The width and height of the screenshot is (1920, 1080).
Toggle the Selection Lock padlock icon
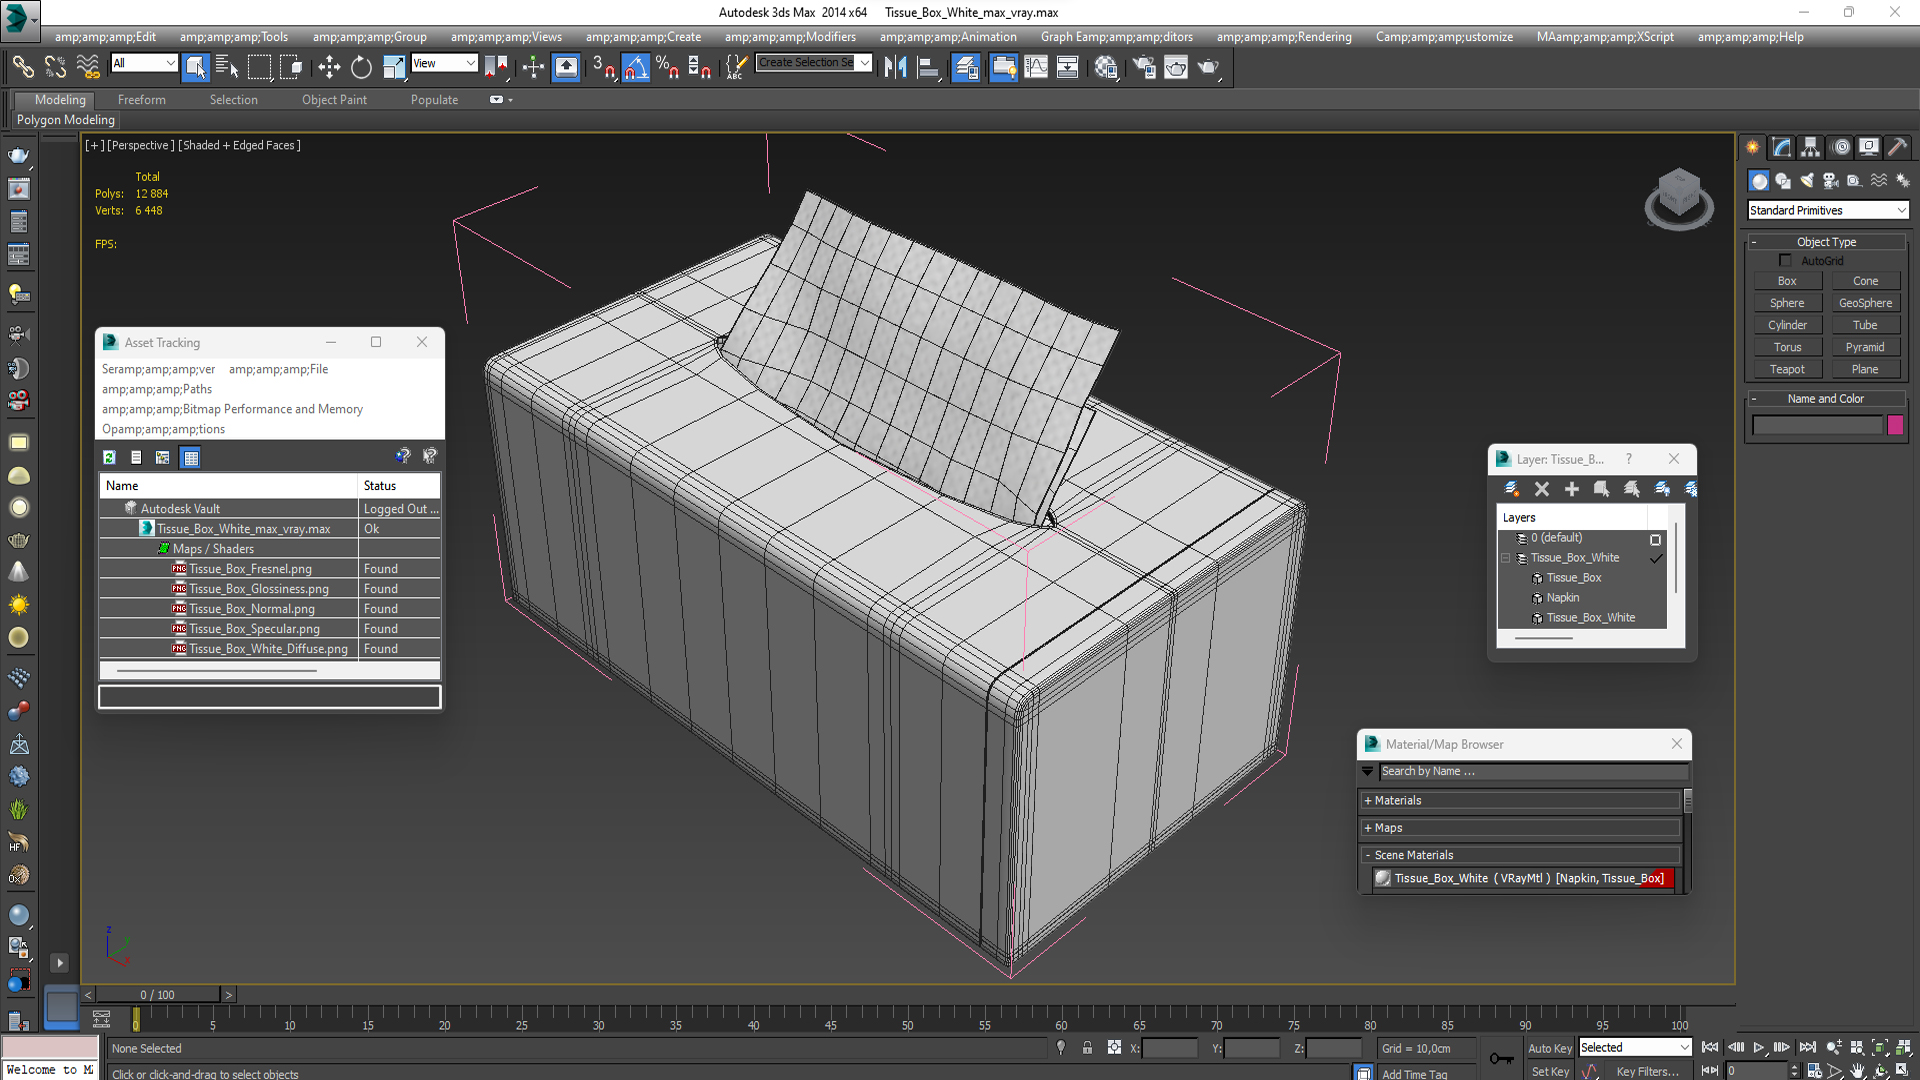[1087, 1048]
